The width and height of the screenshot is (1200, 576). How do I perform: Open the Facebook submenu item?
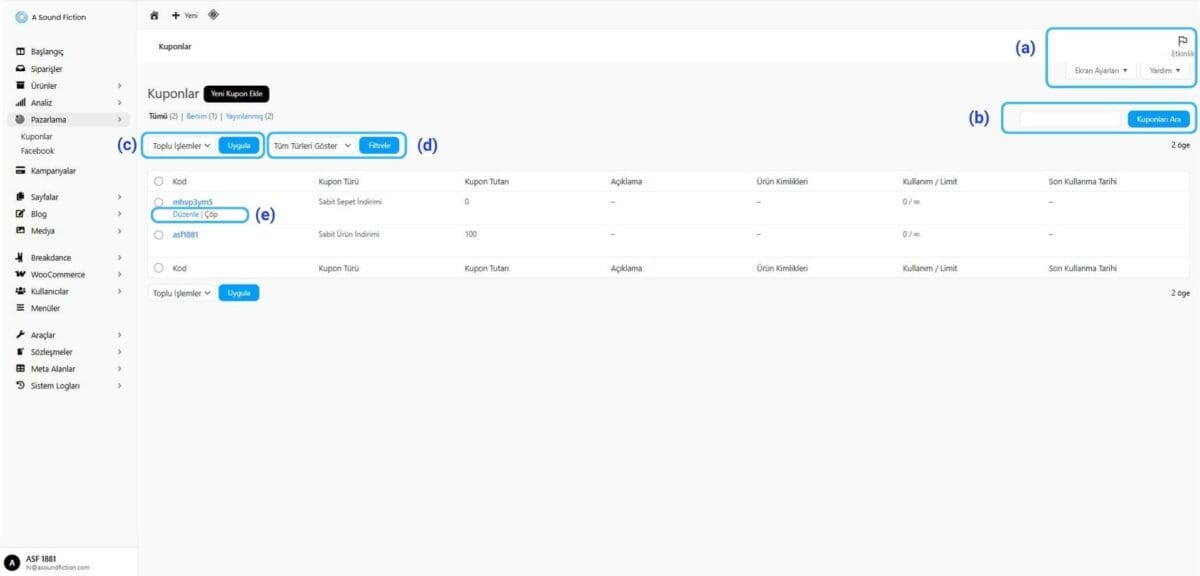pos(37,151)
